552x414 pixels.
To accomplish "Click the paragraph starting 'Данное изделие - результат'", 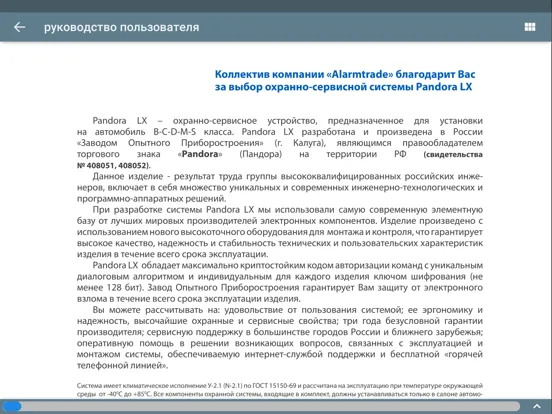I will coord(280,187).
